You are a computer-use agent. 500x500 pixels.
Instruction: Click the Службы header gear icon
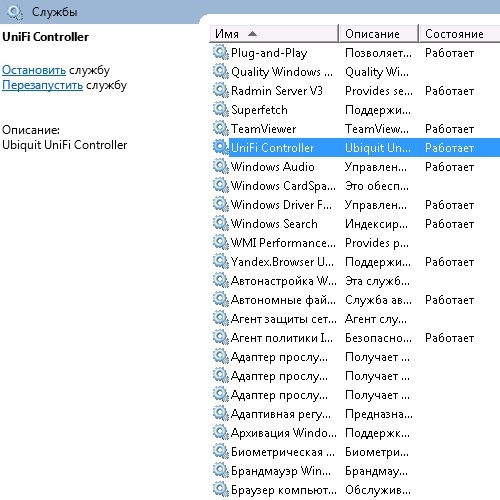(x=15, y=12)
